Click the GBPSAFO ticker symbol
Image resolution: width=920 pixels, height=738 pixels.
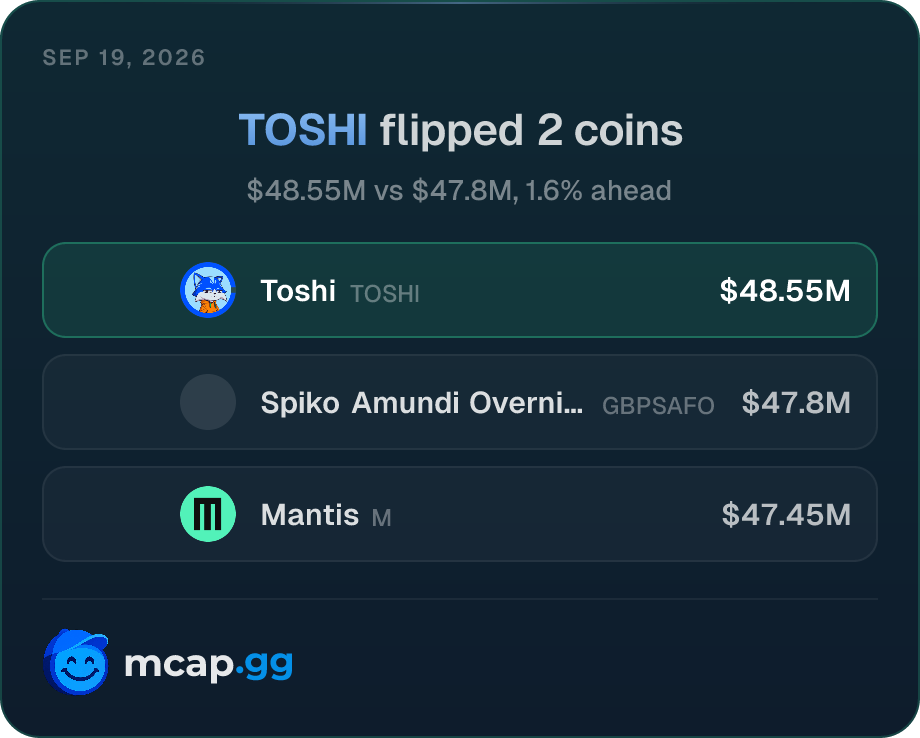[658, 406]
